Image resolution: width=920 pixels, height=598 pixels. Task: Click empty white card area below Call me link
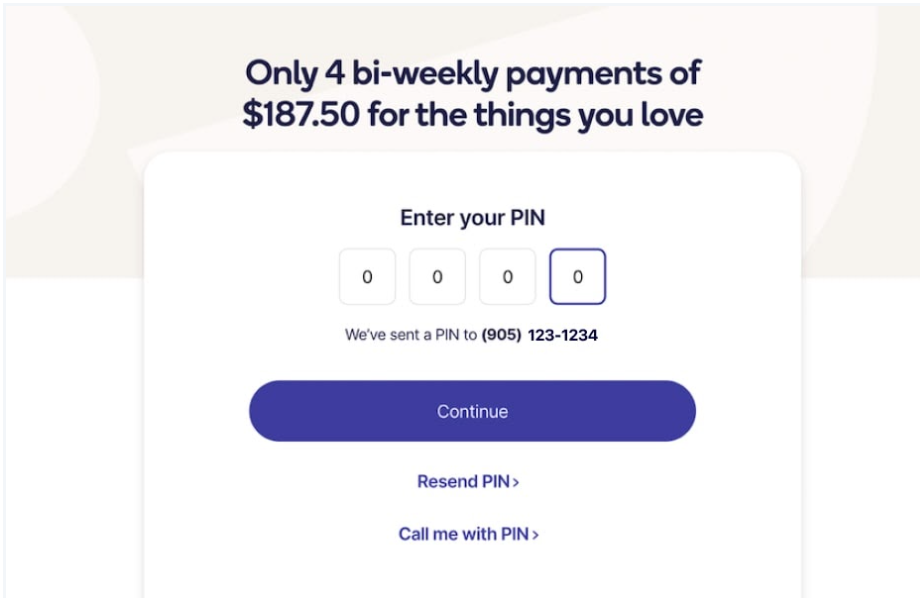click(x=472, y=572)
